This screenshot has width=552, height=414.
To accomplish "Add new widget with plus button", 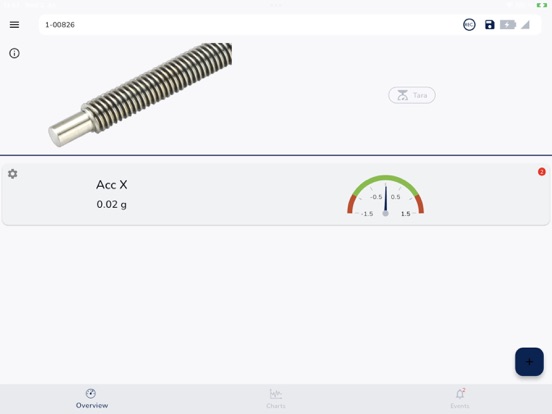I will tap(529, 362).
